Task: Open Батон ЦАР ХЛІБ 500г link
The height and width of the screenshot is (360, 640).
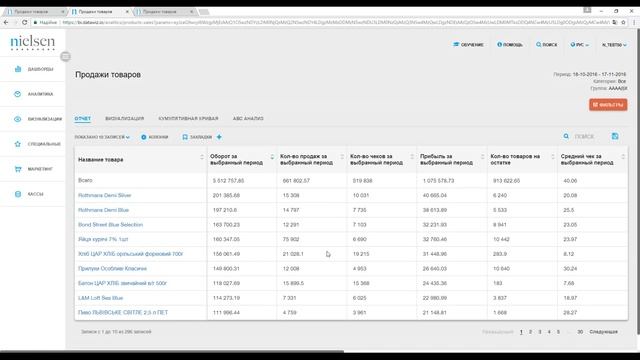Action: point(122,283)
